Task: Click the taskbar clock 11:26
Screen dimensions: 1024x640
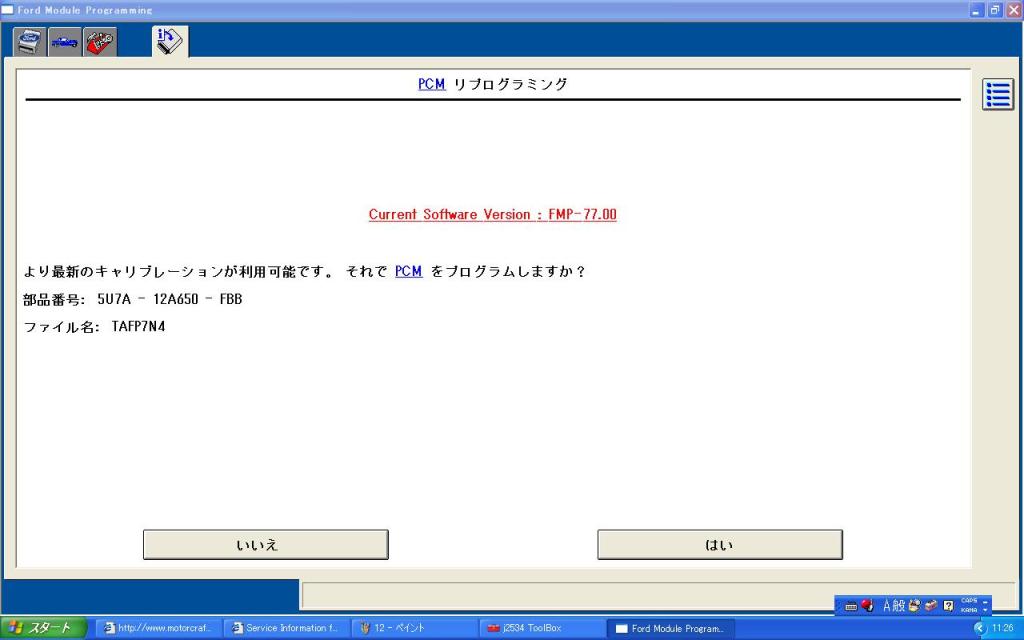Action: click(1002, 628)
